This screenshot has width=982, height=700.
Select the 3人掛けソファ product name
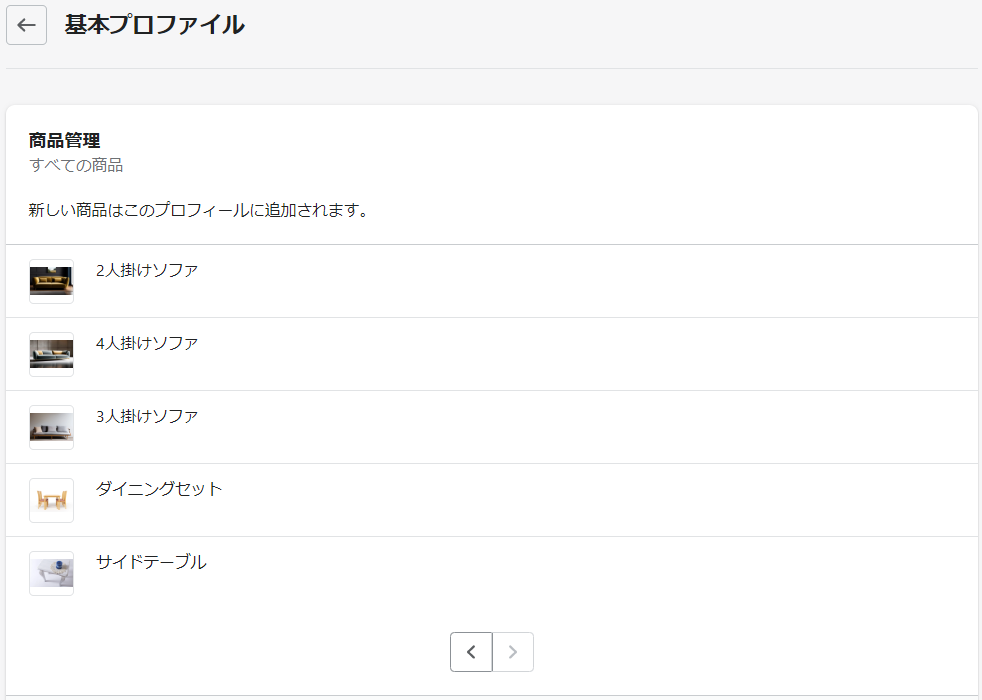[x=147, y=416]
